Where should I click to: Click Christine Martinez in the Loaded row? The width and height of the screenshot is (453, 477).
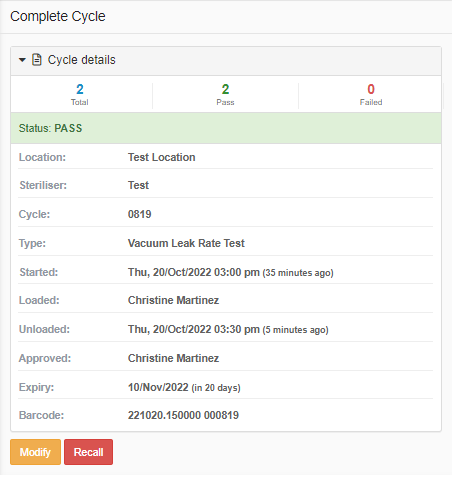point(173,300)
